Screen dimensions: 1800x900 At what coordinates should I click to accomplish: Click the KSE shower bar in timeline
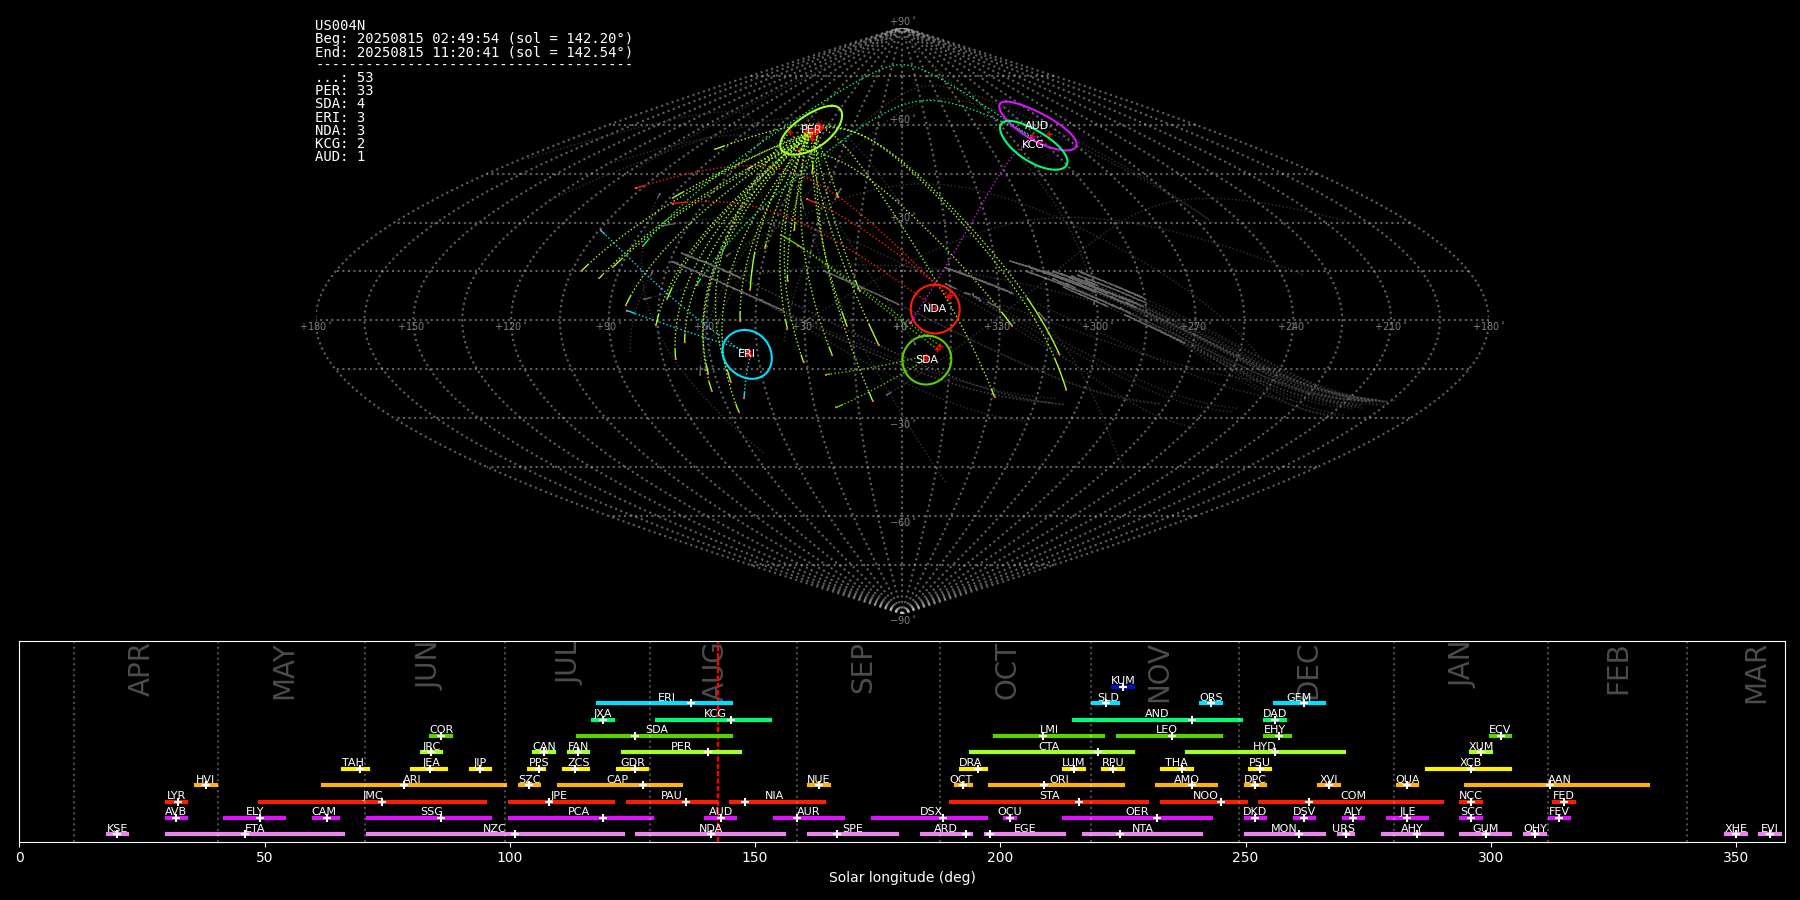[117, 834]
